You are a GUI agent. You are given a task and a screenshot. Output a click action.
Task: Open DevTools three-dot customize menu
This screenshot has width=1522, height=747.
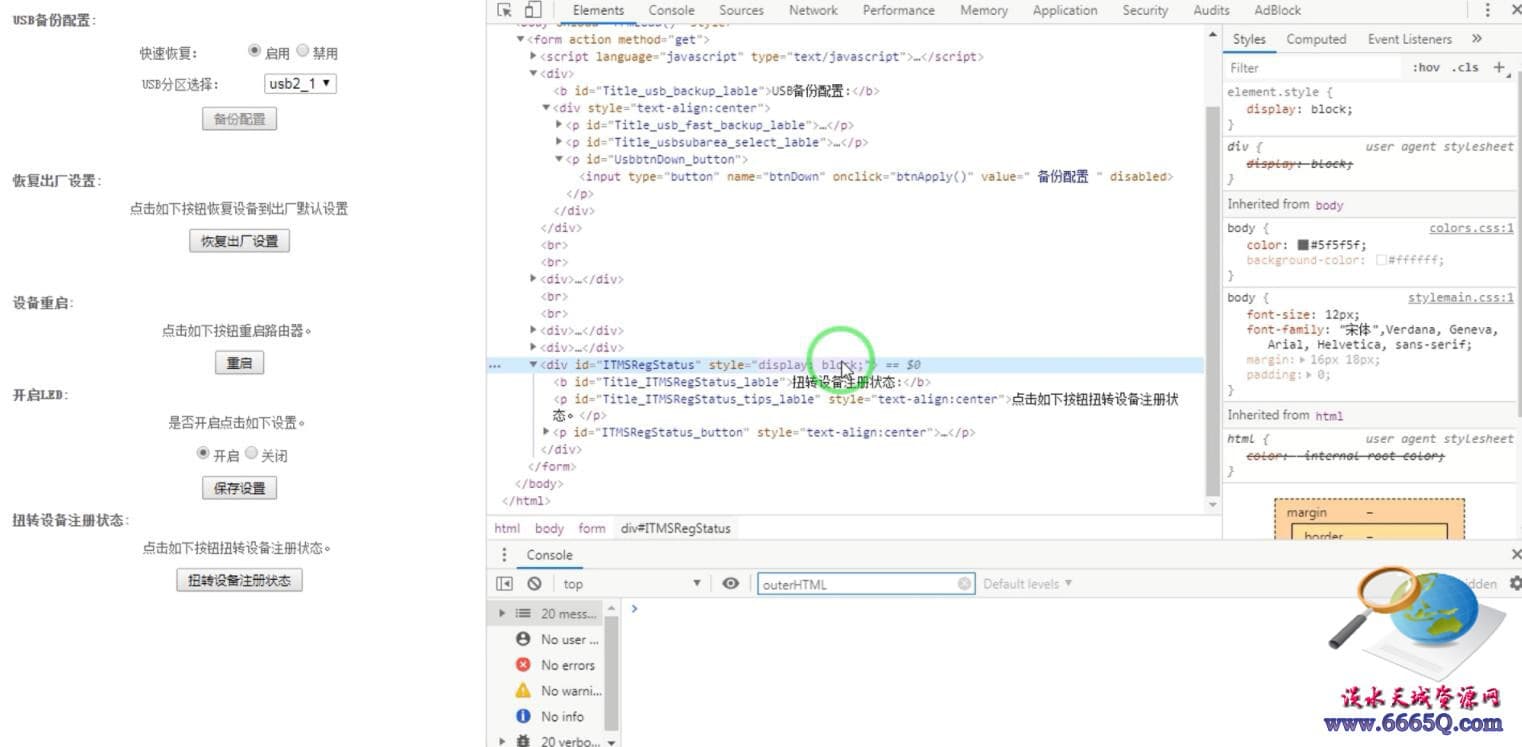(x=1487, y=10)
